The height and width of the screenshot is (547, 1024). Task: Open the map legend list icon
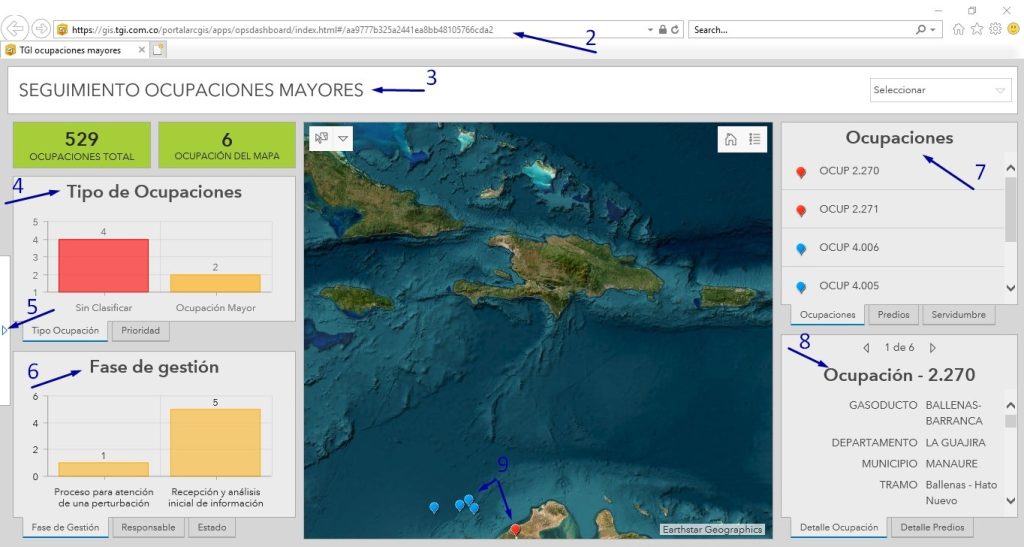click(x=755, y=139)
